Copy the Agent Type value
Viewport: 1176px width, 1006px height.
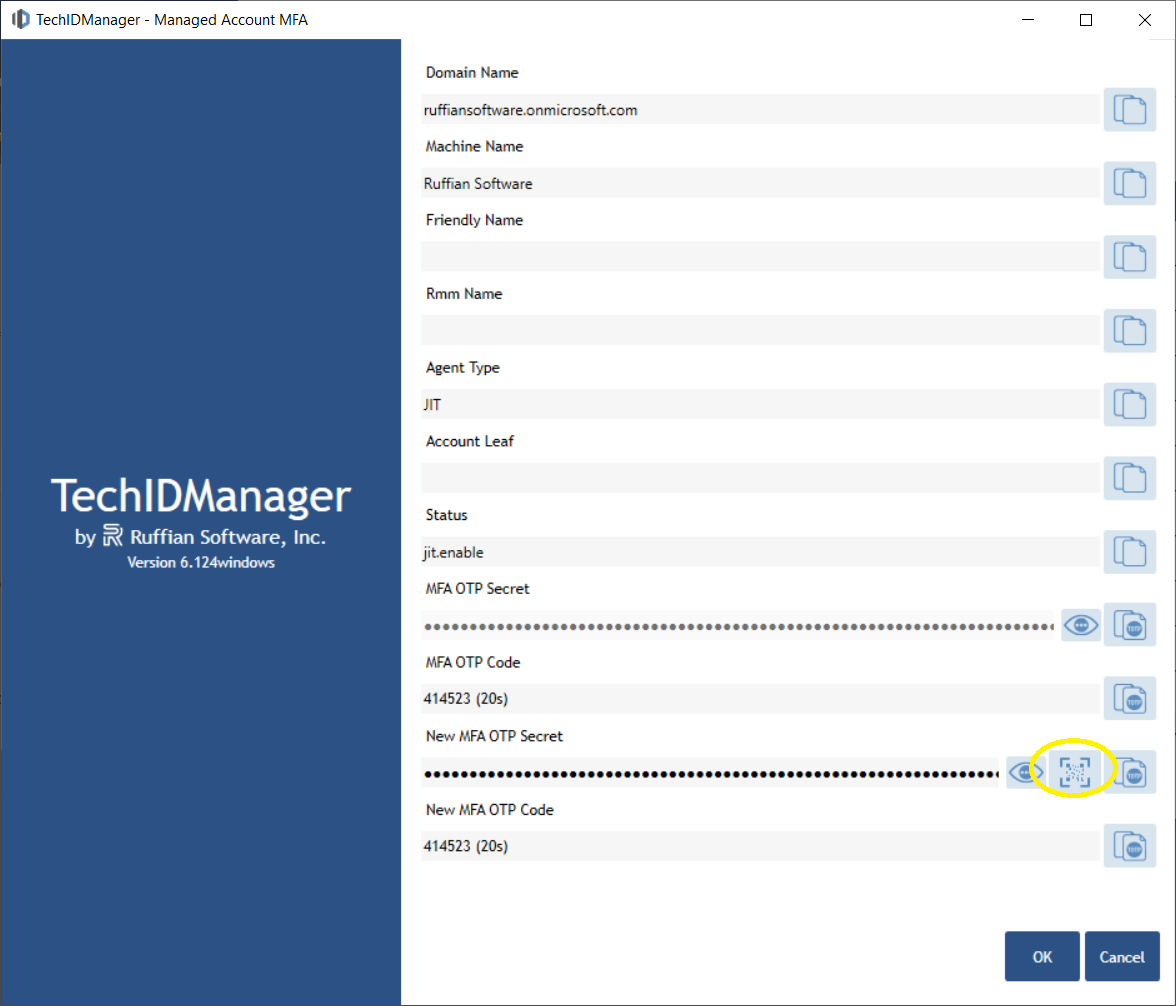1129,405
